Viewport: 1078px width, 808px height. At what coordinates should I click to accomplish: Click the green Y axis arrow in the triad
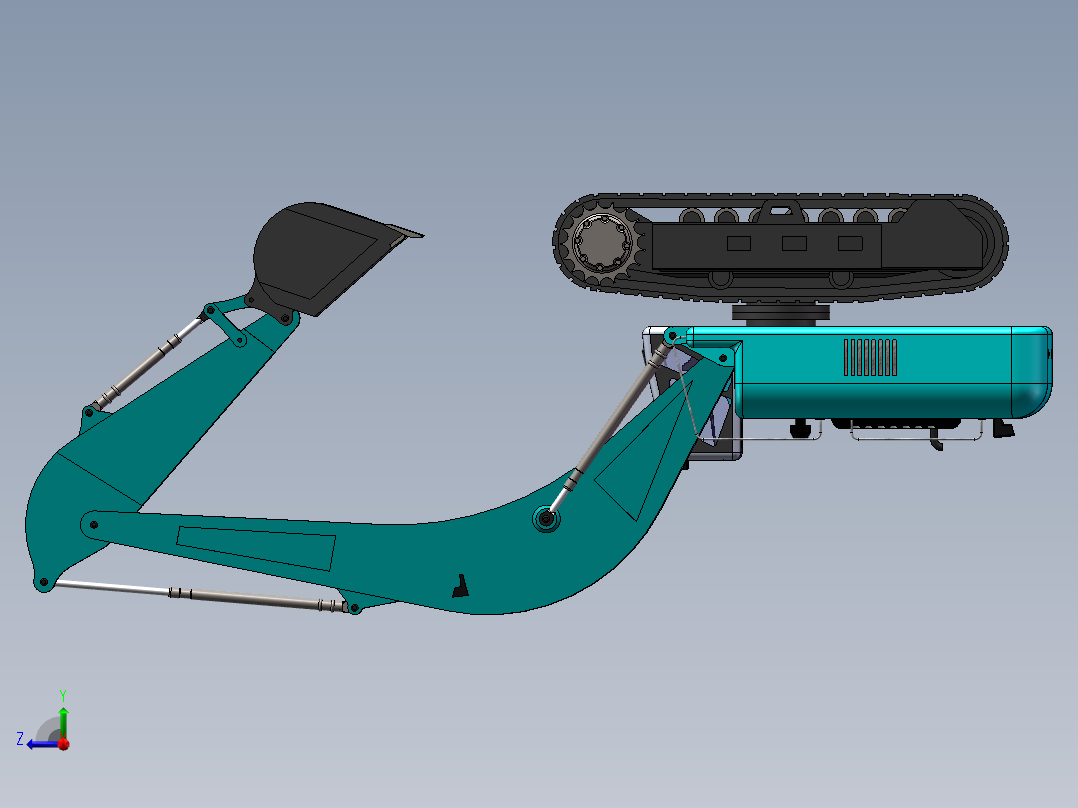pyautogui.click(x=63, y=712)
